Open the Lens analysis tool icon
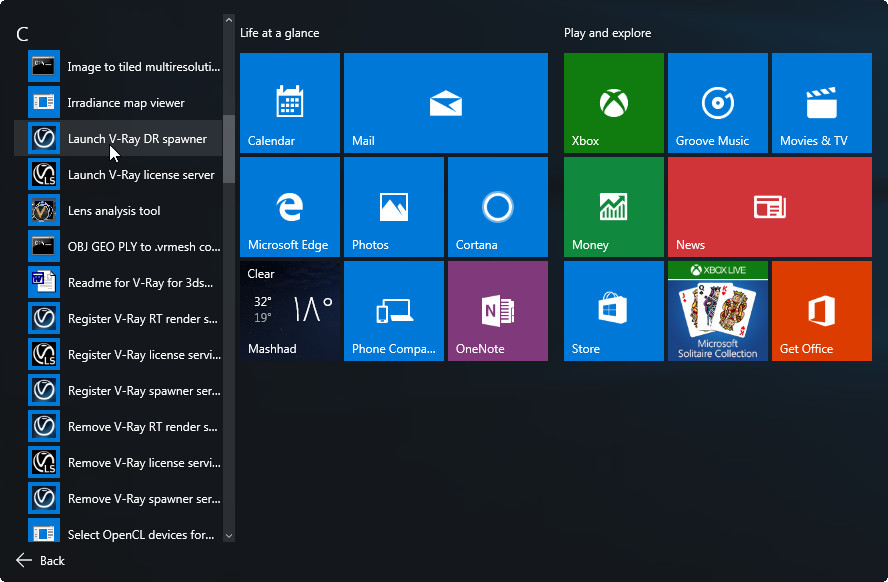888x582 pixels. 44,211
